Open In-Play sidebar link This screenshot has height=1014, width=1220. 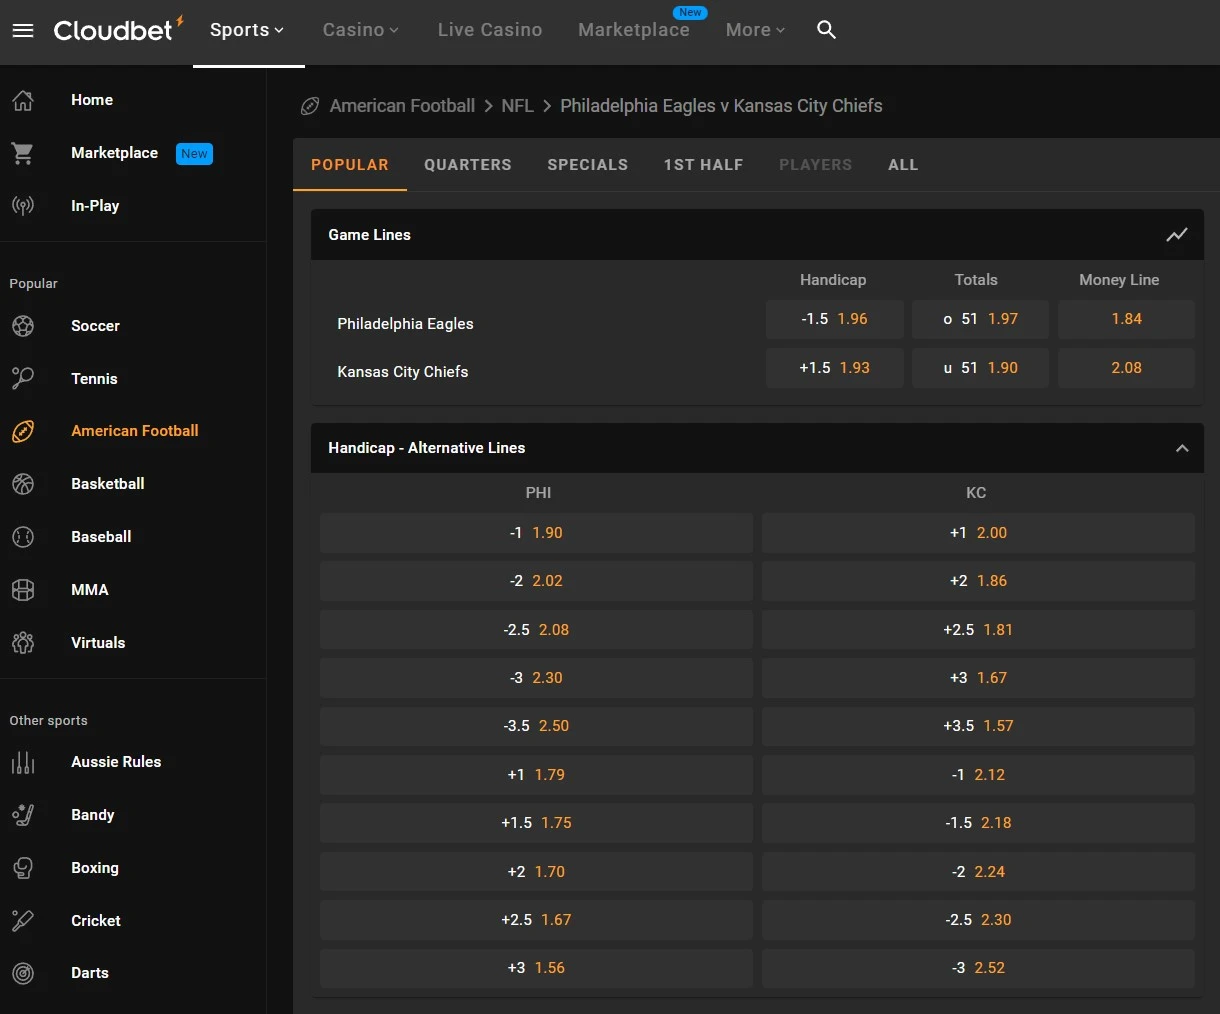coord(95,206)
